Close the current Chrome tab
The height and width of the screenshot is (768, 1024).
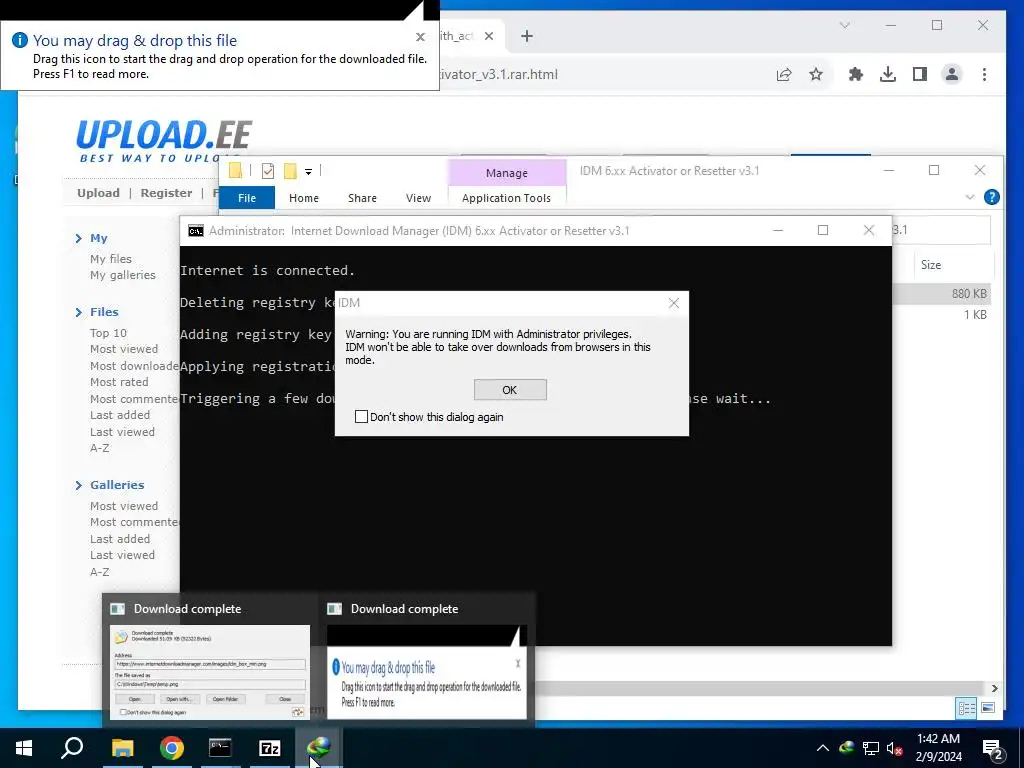click(x=488, y=36)
